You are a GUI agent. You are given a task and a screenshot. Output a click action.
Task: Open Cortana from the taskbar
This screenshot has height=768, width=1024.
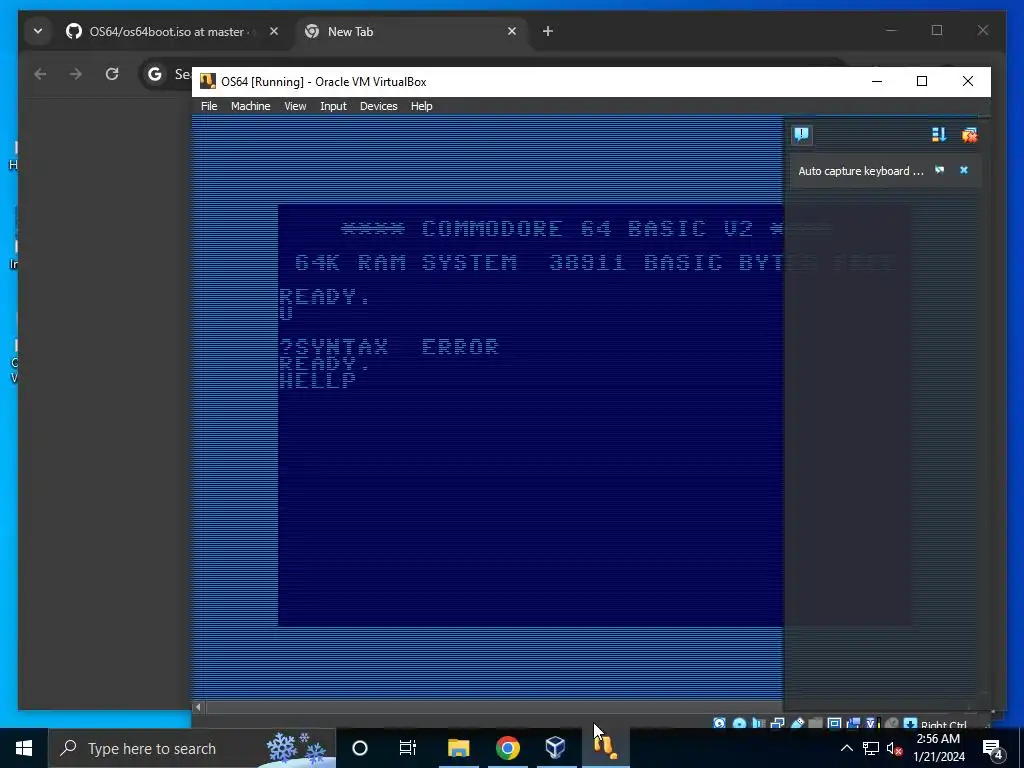(x=360, y=748)
